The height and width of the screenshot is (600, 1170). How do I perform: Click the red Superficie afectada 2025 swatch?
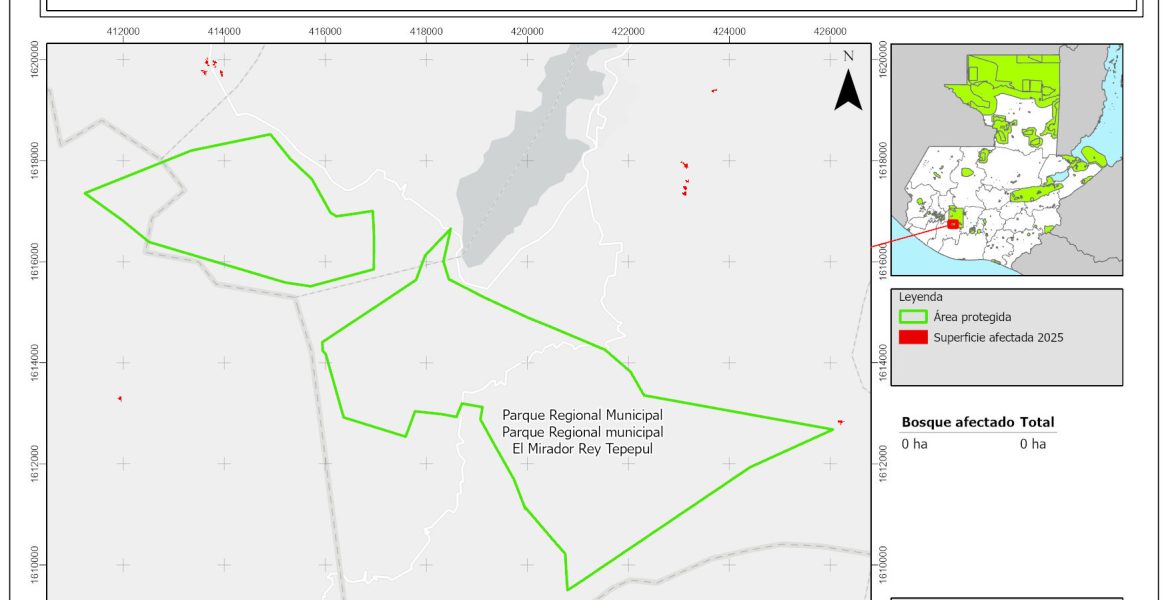tap(913, 338)
